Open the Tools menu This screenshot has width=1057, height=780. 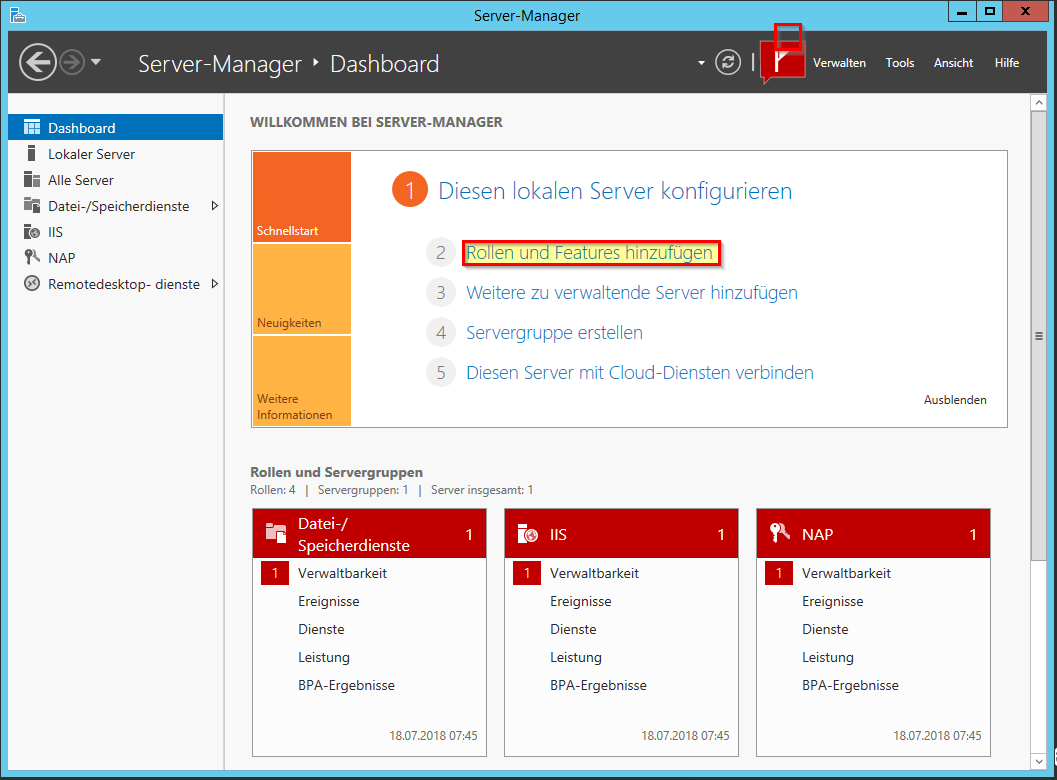click(900, 63)
